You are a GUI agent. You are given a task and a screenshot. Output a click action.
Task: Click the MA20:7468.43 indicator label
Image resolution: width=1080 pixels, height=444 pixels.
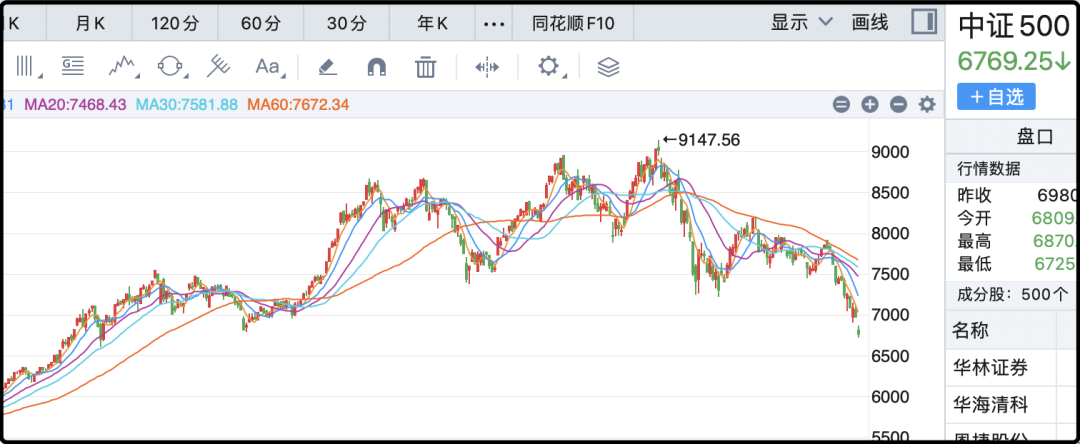[x=76, y=105]
